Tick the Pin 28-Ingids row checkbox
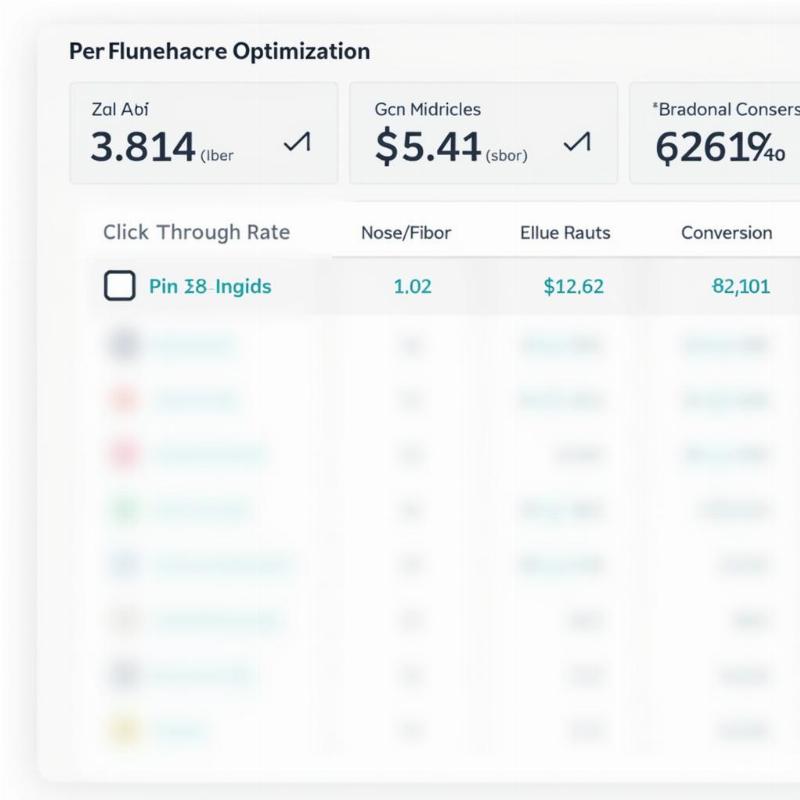This screenshot has width=800, height=800. click(x=119, y=287)
